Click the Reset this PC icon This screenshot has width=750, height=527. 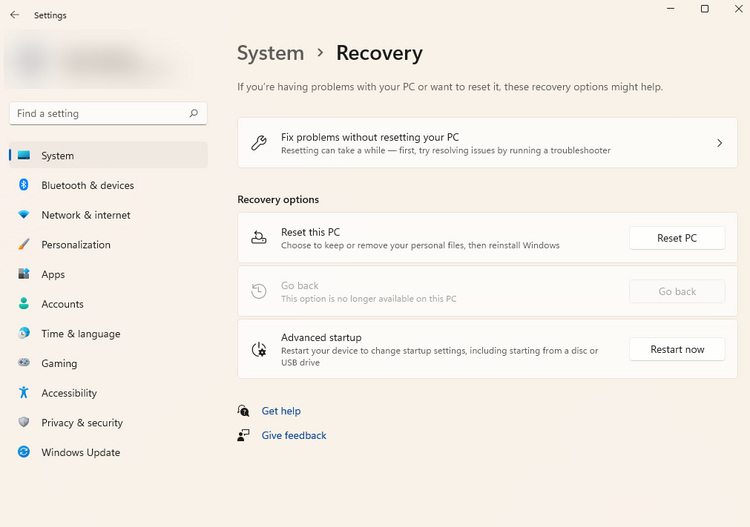click(x=259, y=238)
